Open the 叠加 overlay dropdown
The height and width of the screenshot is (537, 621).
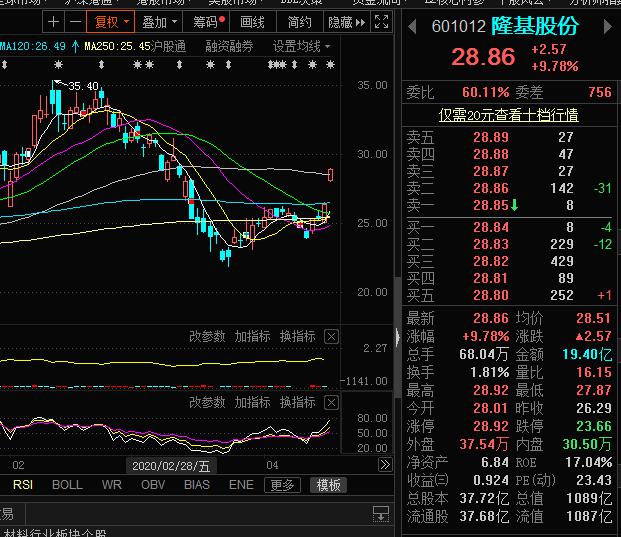[x=159, y=21]
